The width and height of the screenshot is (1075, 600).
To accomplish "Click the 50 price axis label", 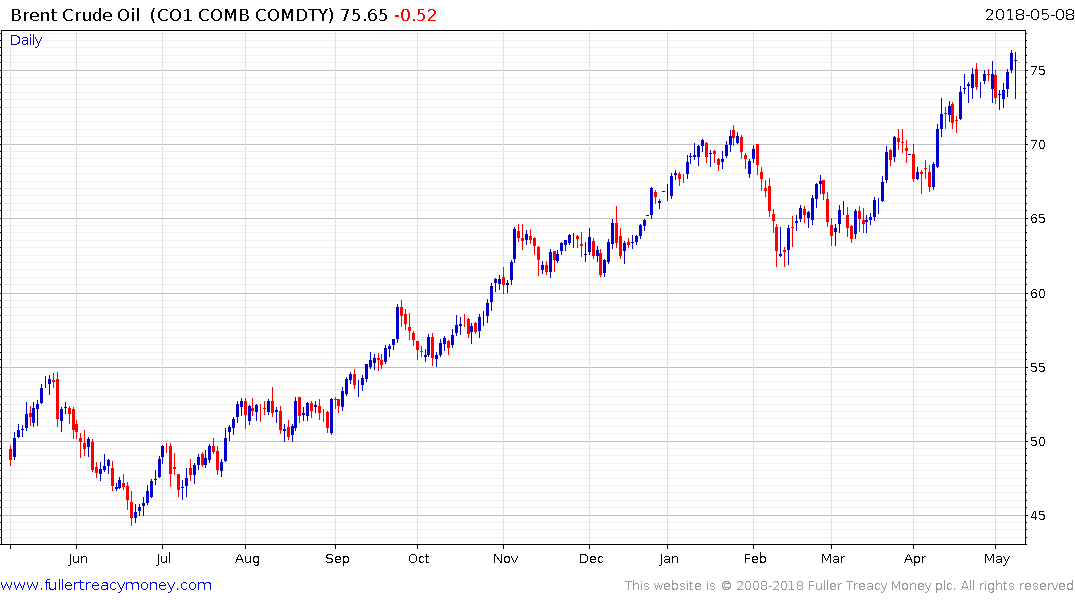I will (1037, 442).
